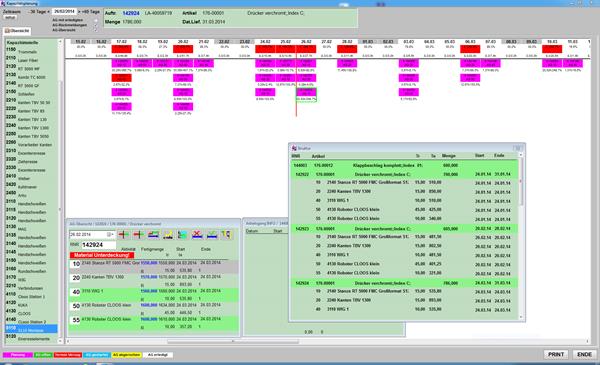Toggle the 'AG mit erledigten' checkbox

[x=96, y=20]
